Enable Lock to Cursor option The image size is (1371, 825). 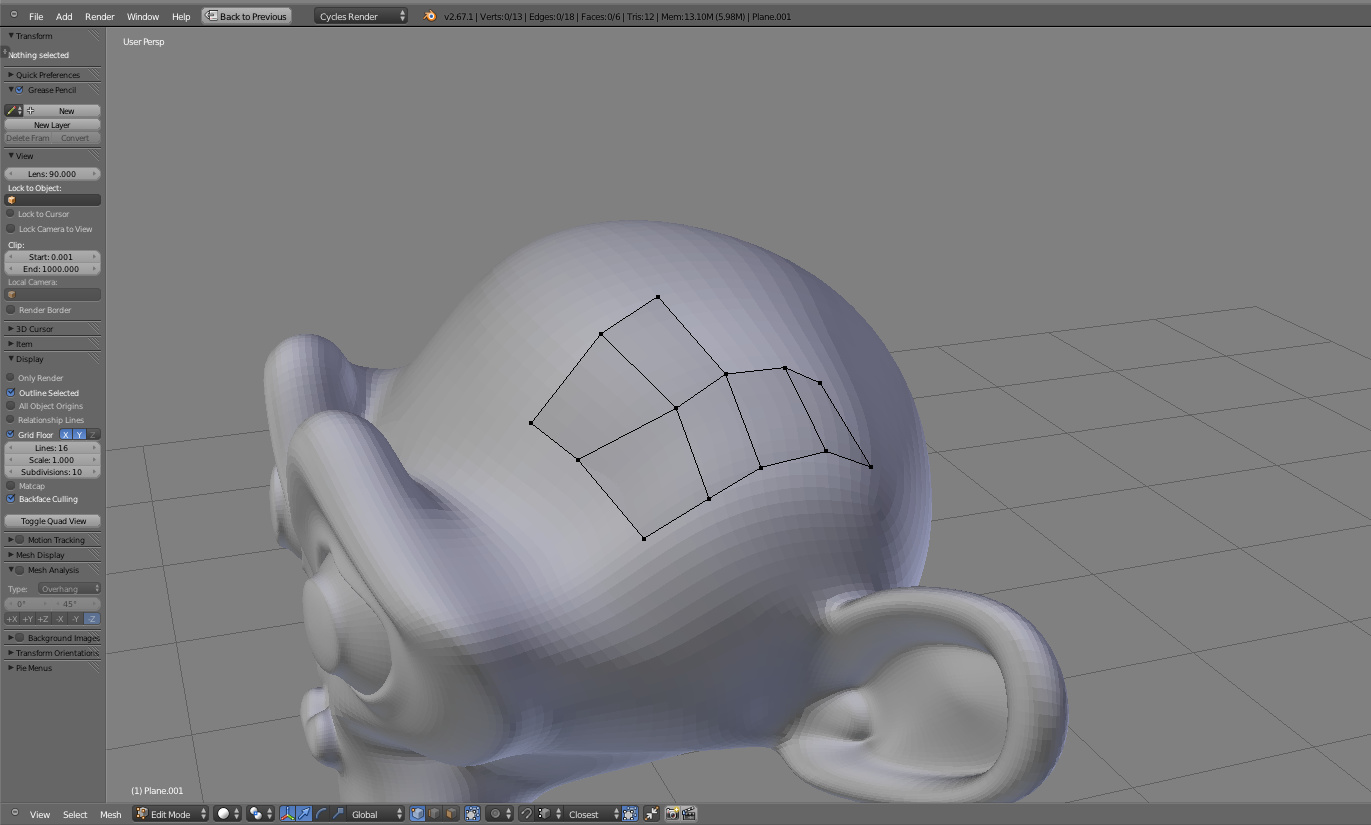[x=11, y=214]
